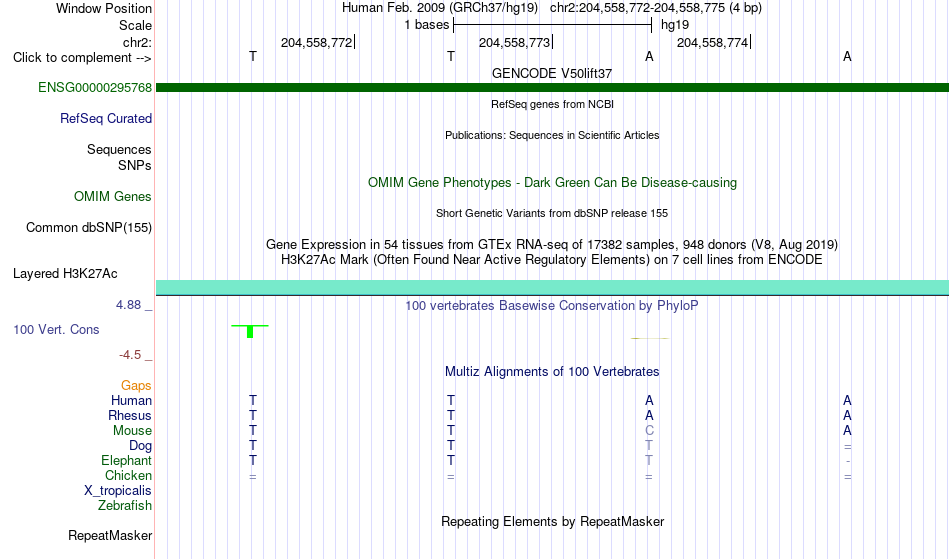Click the Repeating Elements by RepeatMasker title

(553, 522)
